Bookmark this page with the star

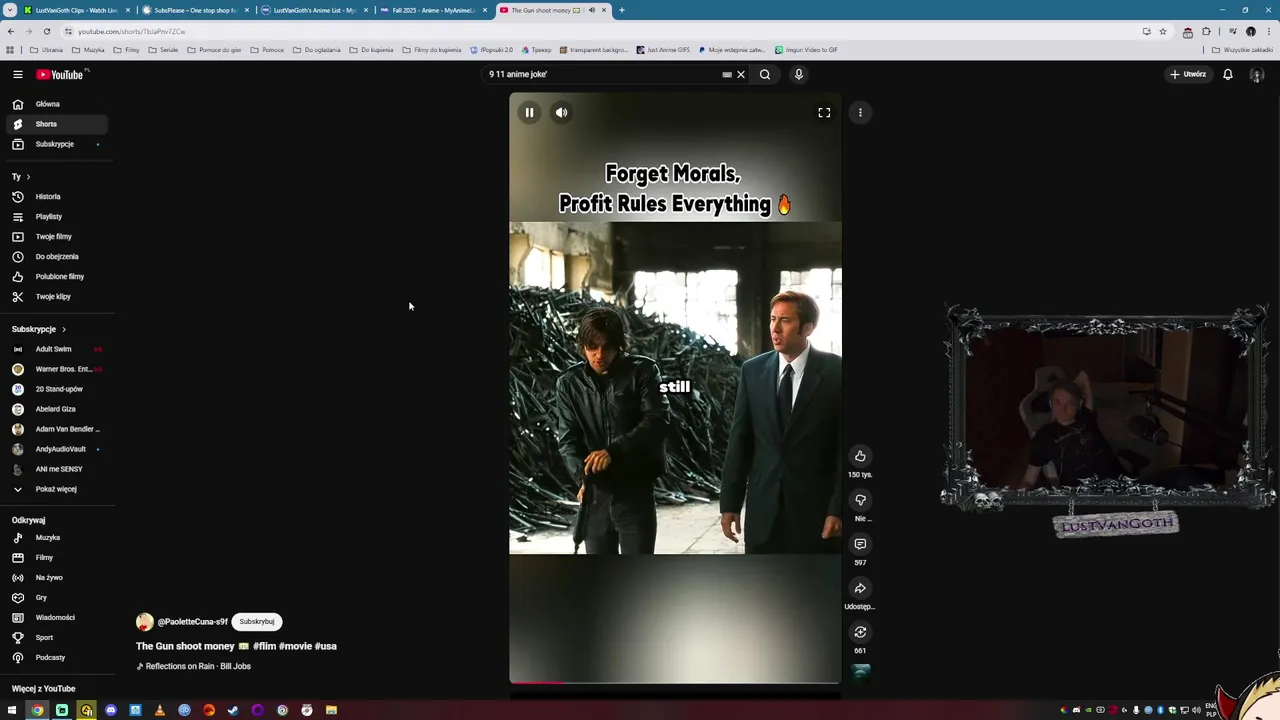coord(1162,31)
